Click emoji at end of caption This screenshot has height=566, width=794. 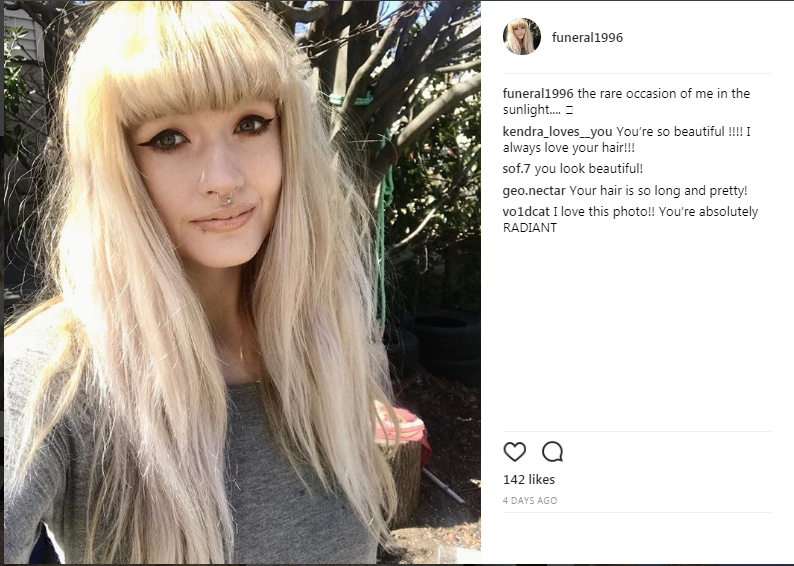(569, 110)
